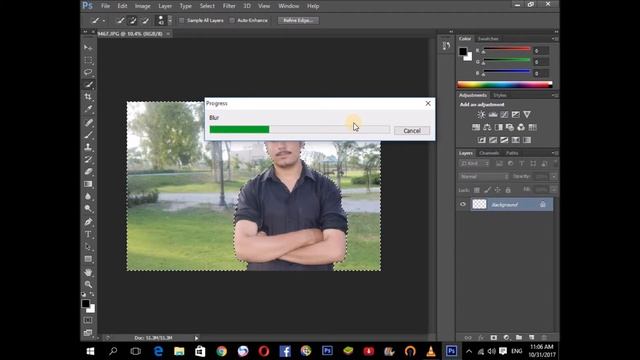The image size is (640, 360).
Task: Open the Image menu
Action: click(x=142, y=6)
